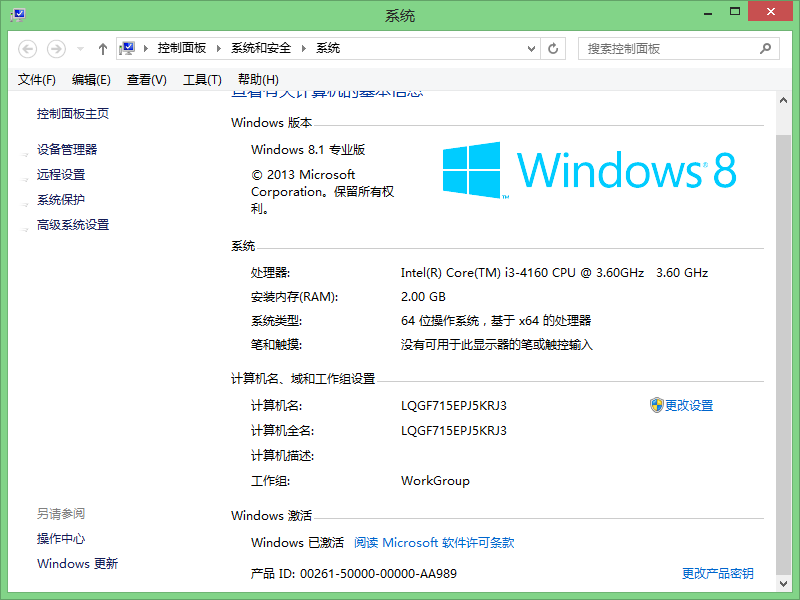The height and width of the screenshot is (600, 800).
Task: Click the Back navigation arrow
Action: [27, 49]
